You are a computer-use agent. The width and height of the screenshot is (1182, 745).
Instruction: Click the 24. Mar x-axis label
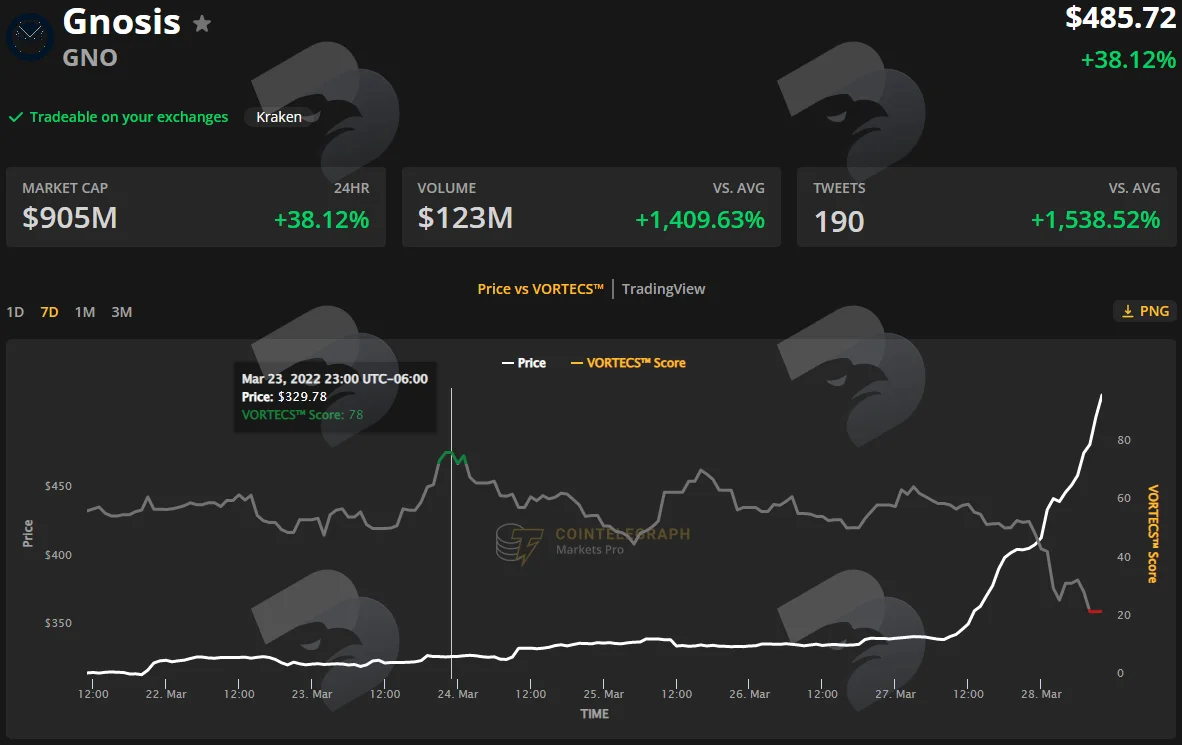point(458,694)
